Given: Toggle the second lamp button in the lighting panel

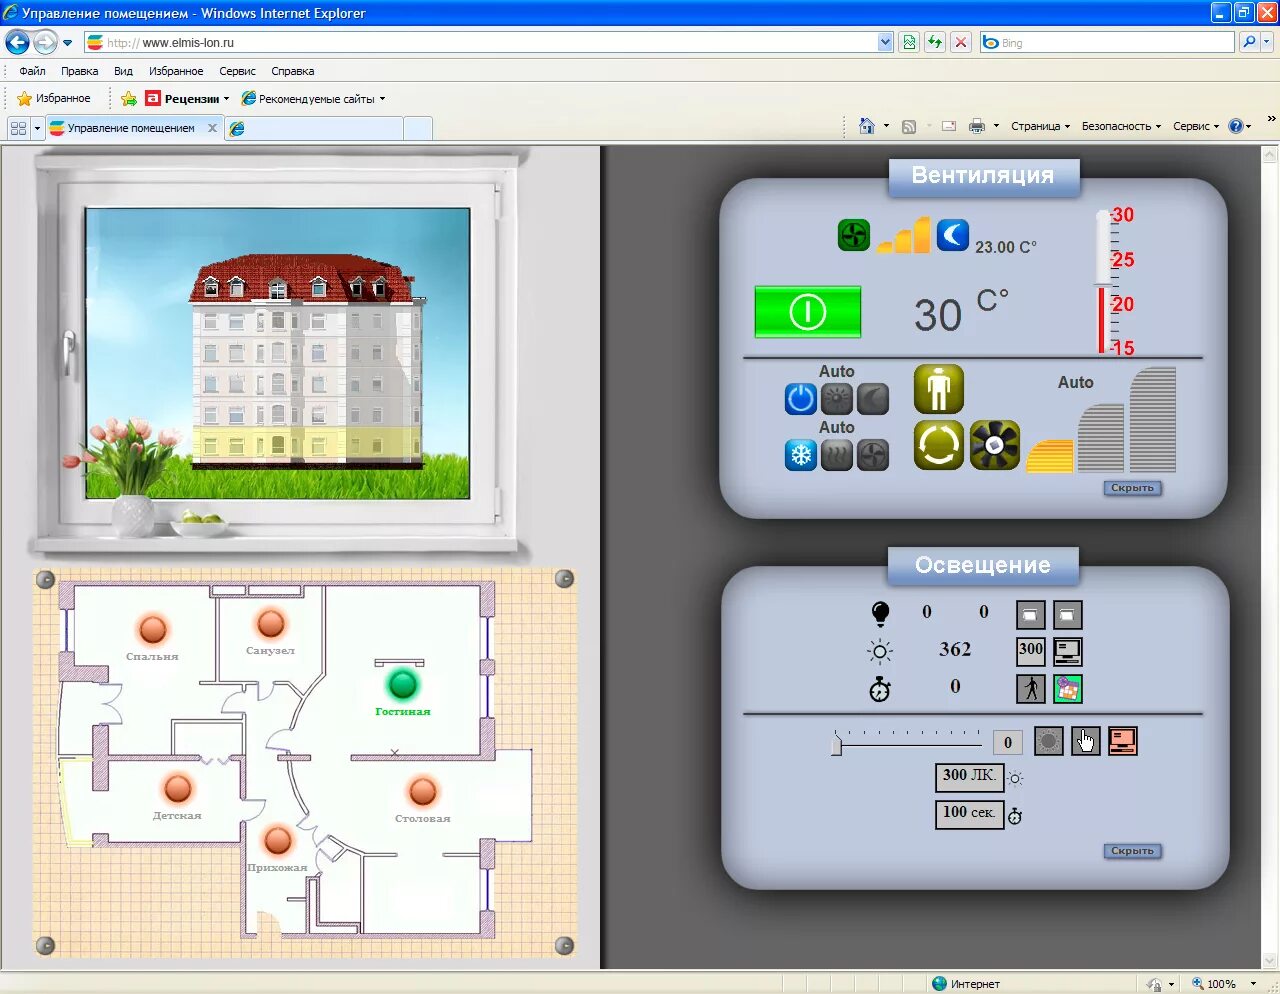Looking at the screenshot, I should tap(1067, 614).
